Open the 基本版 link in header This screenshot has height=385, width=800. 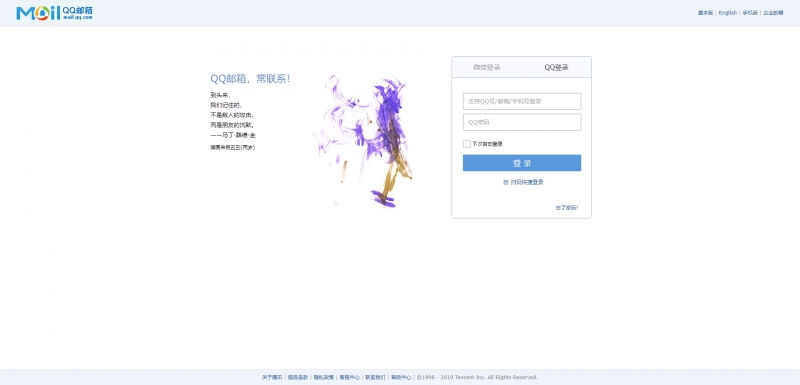pos(705,13)
